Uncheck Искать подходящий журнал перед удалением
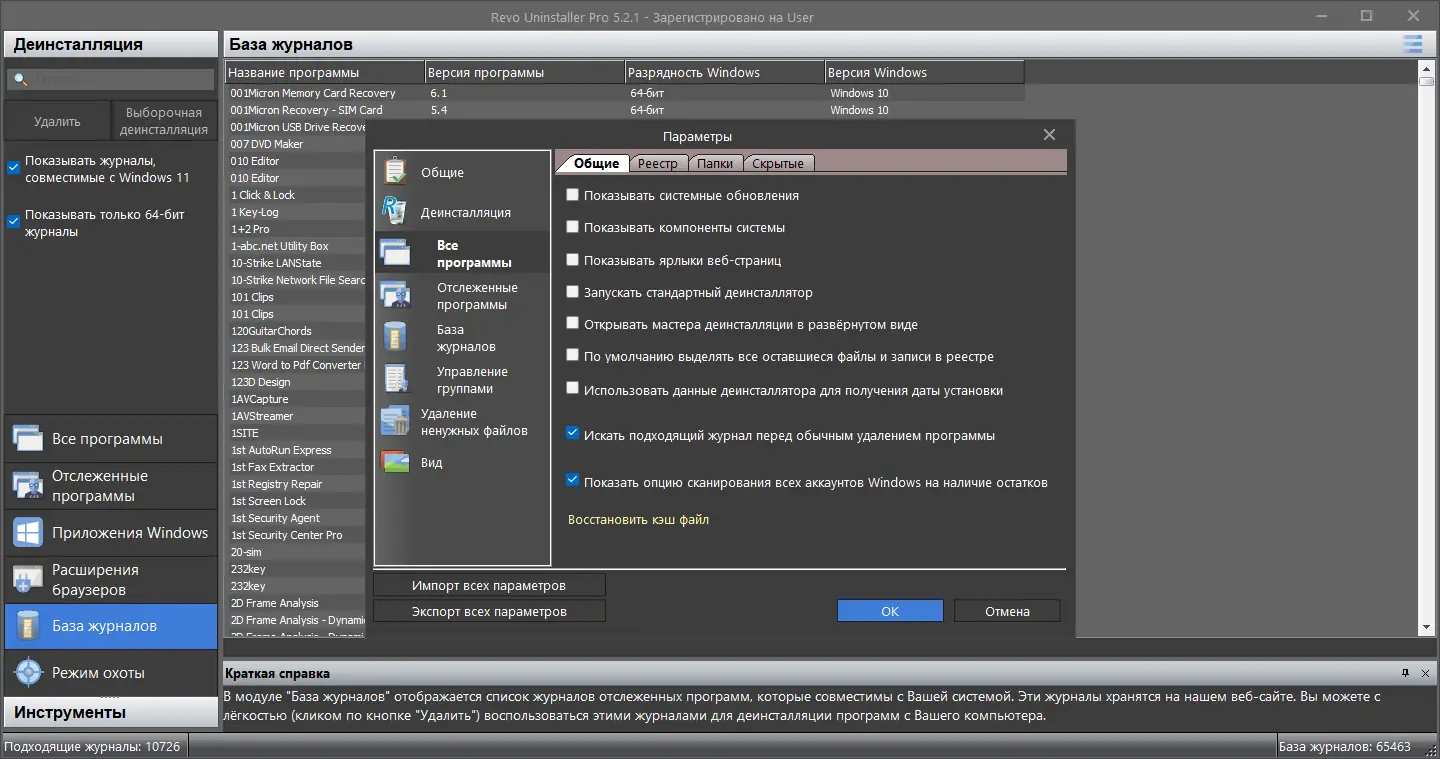The width and height of the screenshot is (1440, 759). [572, 432]
